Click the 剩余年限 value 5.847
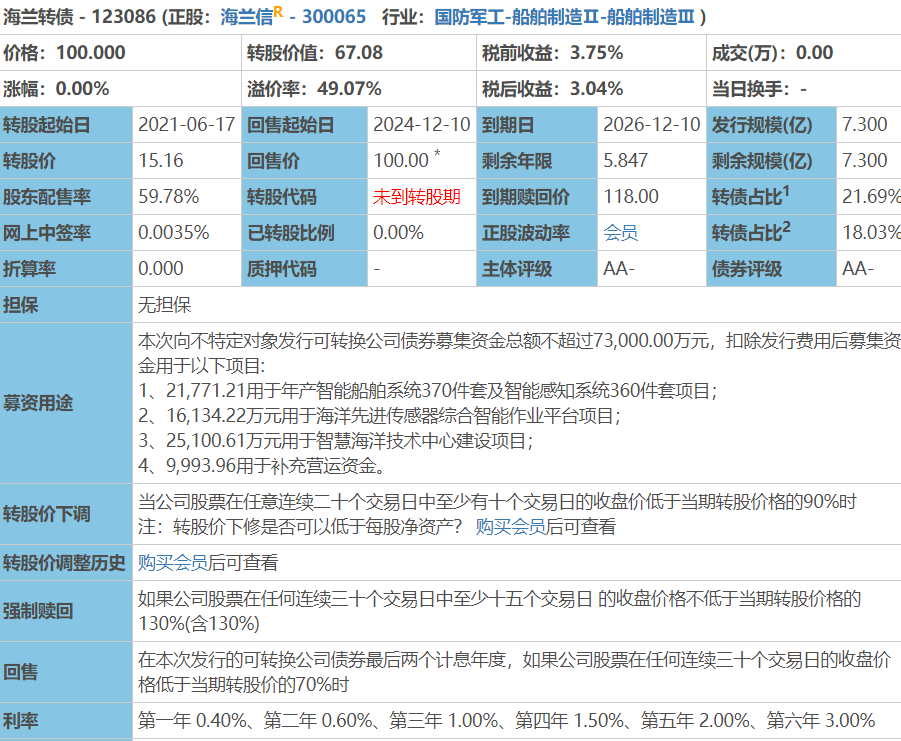901x741 pixels. click(625, 160)
